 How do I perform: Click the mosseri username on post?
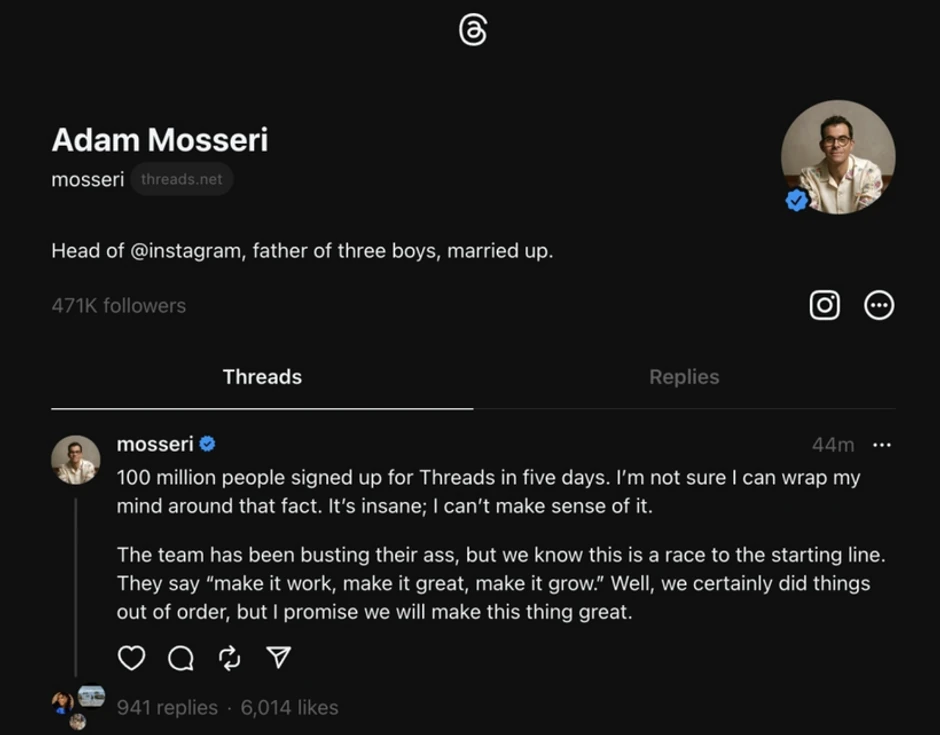click(155, 444)
